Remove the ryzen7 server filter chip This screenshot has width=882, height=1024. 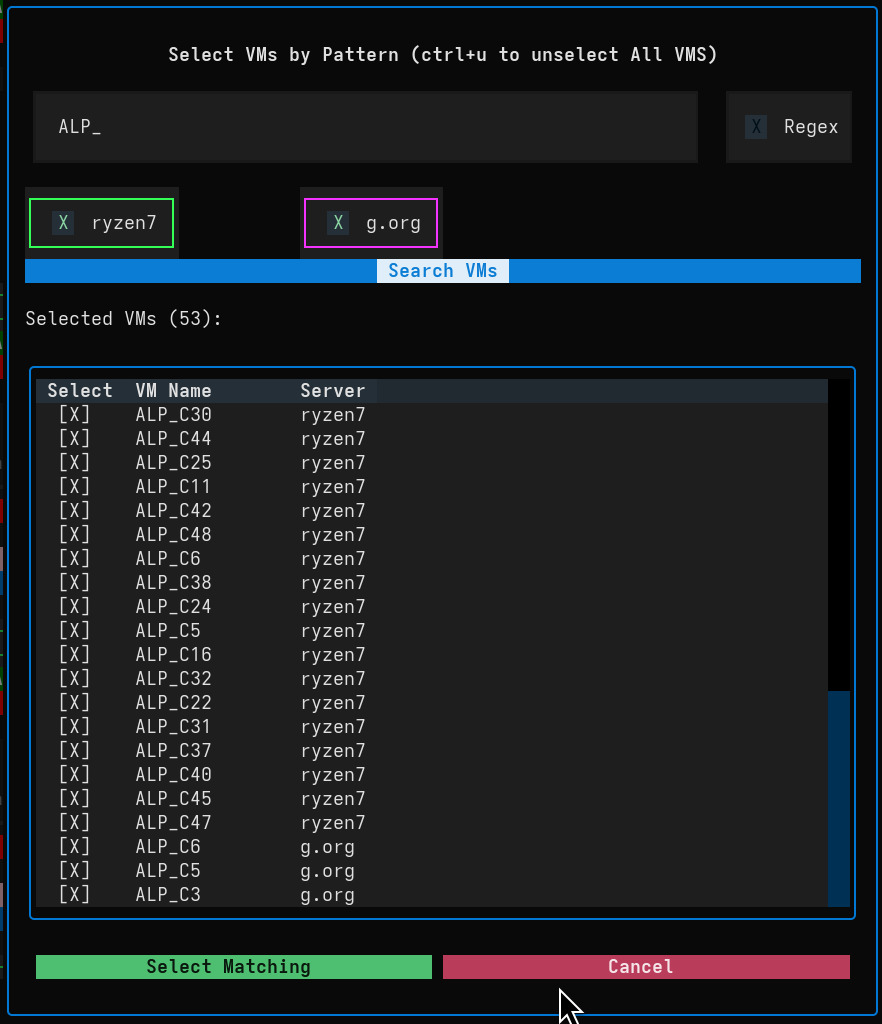63,222
